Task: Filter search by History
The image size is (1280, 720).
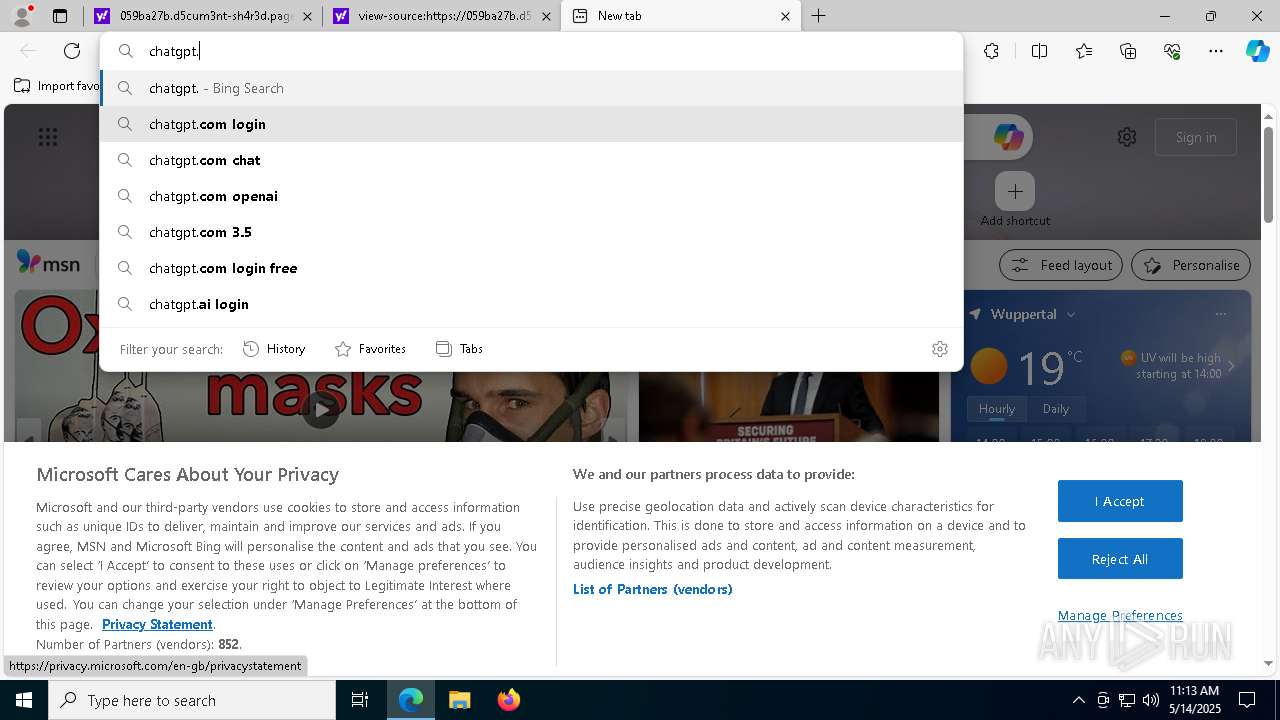Action: 274,349
